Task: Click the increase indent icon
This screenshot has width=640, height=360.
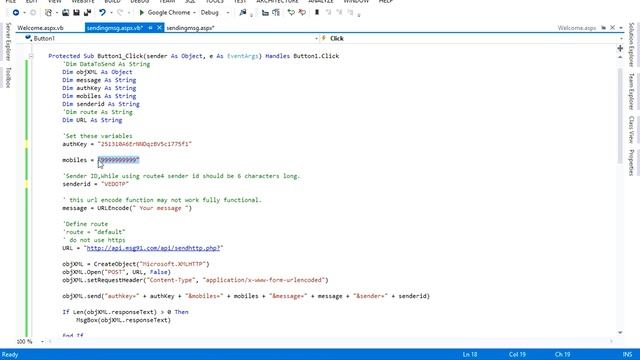Action: pyautogui.click(x=276, y=13)
